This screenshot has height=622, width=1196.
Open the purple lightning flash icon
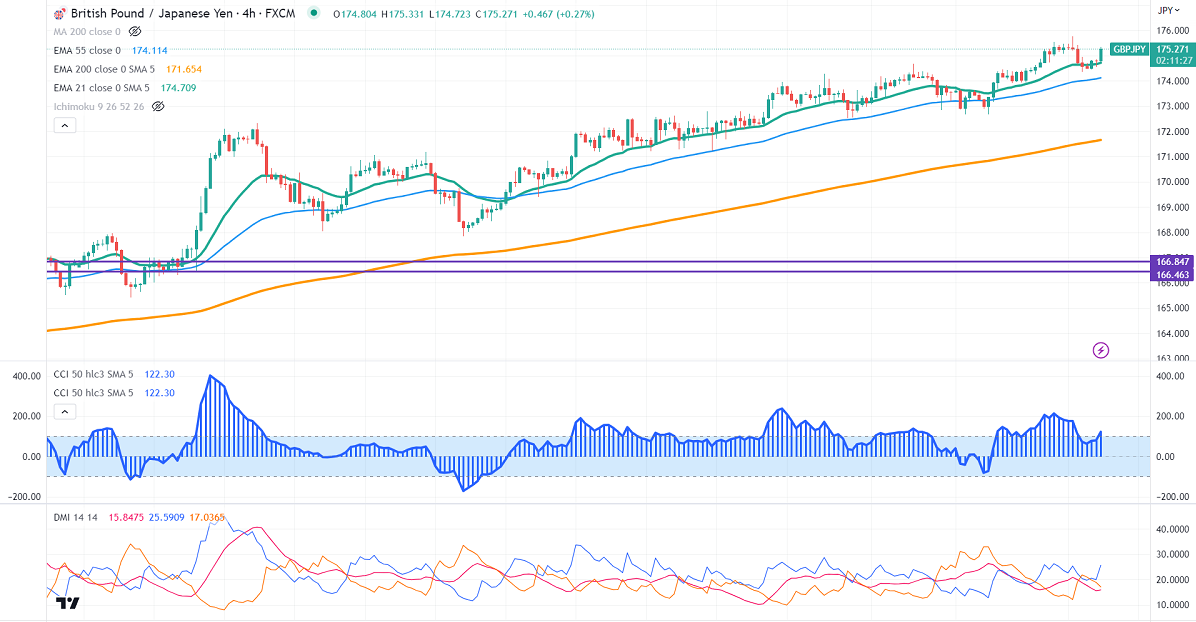coord(1101,350)
